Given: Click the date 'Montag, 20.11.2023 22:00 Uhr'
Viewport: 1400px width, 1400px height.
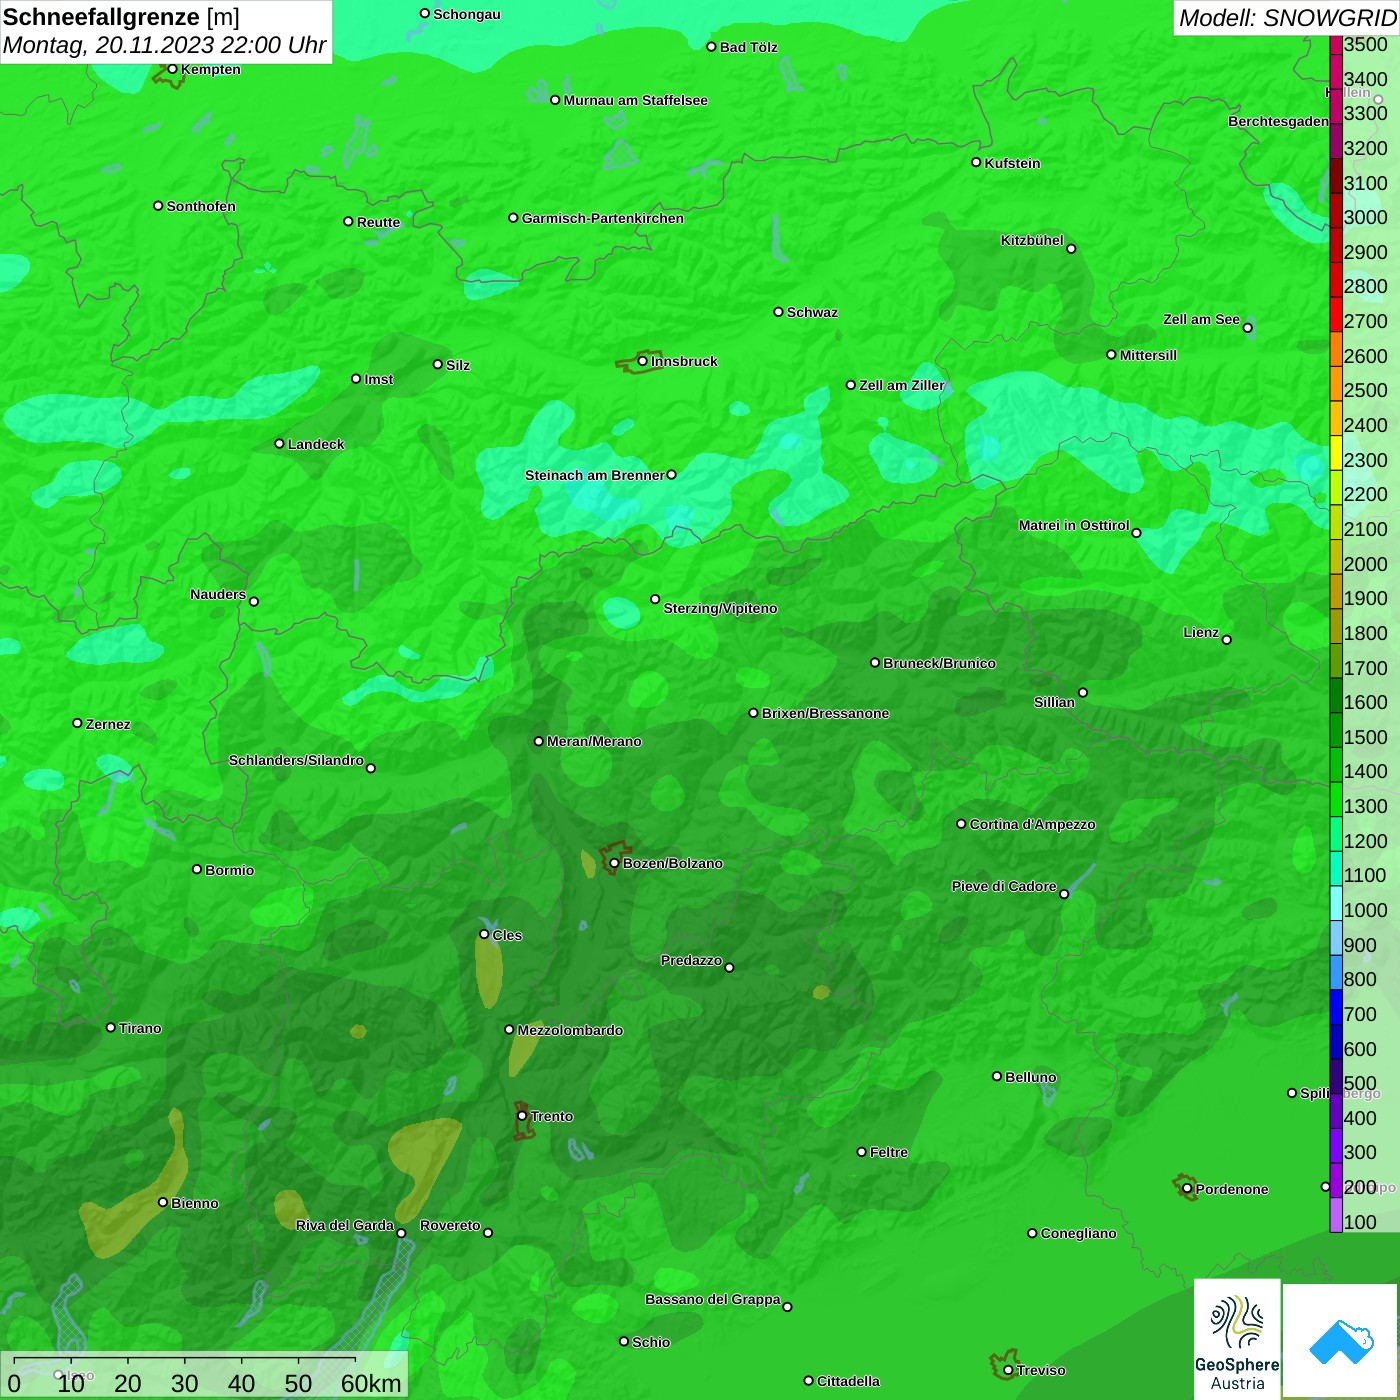Looking at the screenshot, I should [165, 45].
